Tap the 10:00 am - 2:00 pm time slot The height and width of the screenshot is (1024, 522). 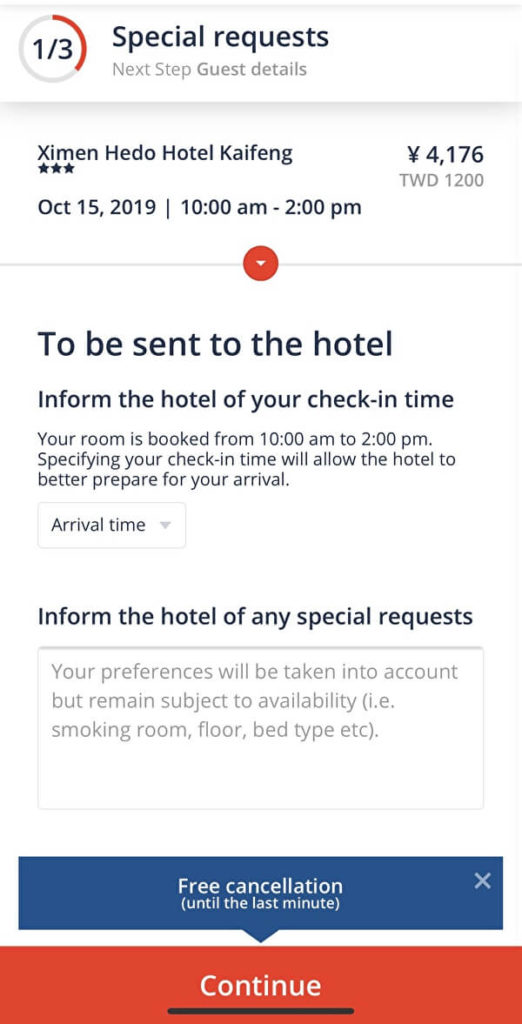click(x=271, y=208)
